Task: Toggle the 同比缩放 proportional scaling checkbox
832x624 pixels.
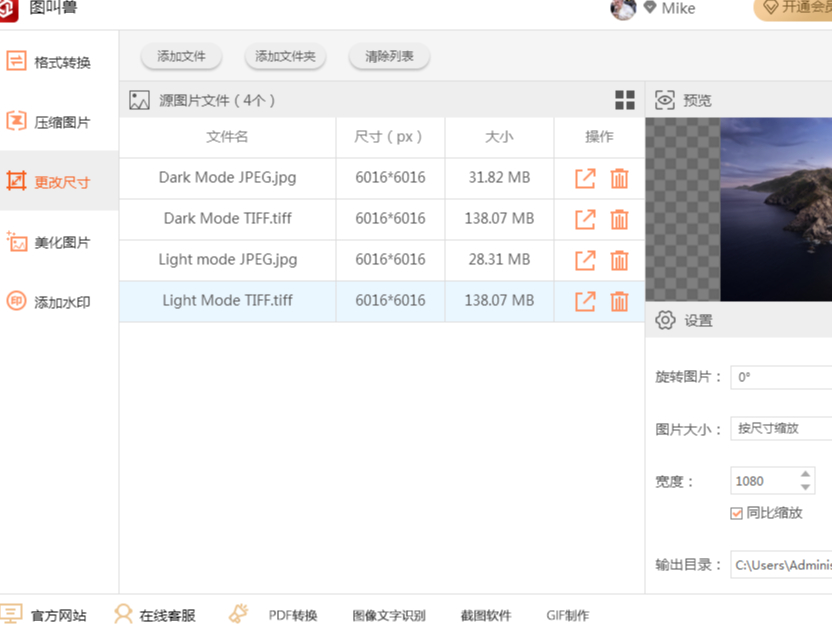Action: click(x=736, y=513)
